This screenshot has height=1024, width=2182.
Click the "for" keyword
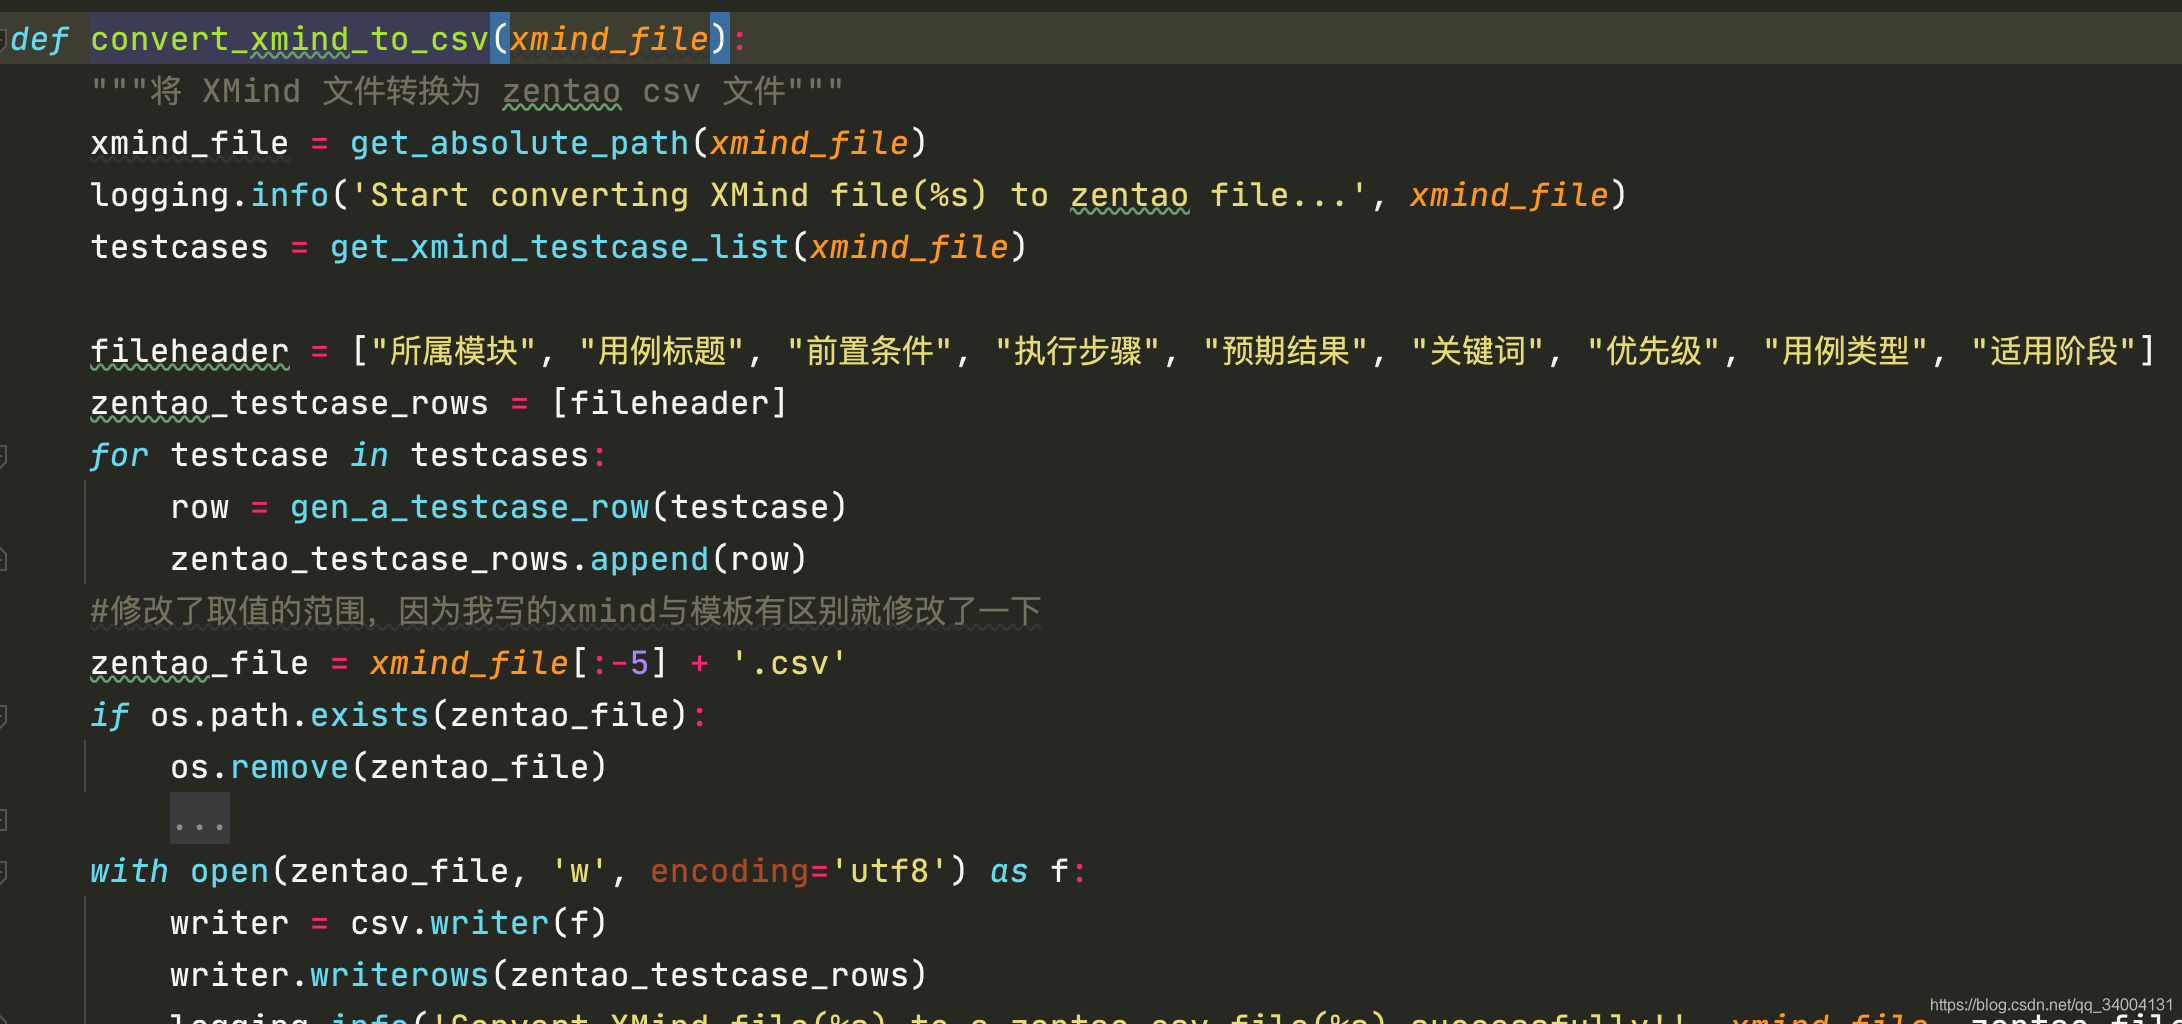point(119,456)
